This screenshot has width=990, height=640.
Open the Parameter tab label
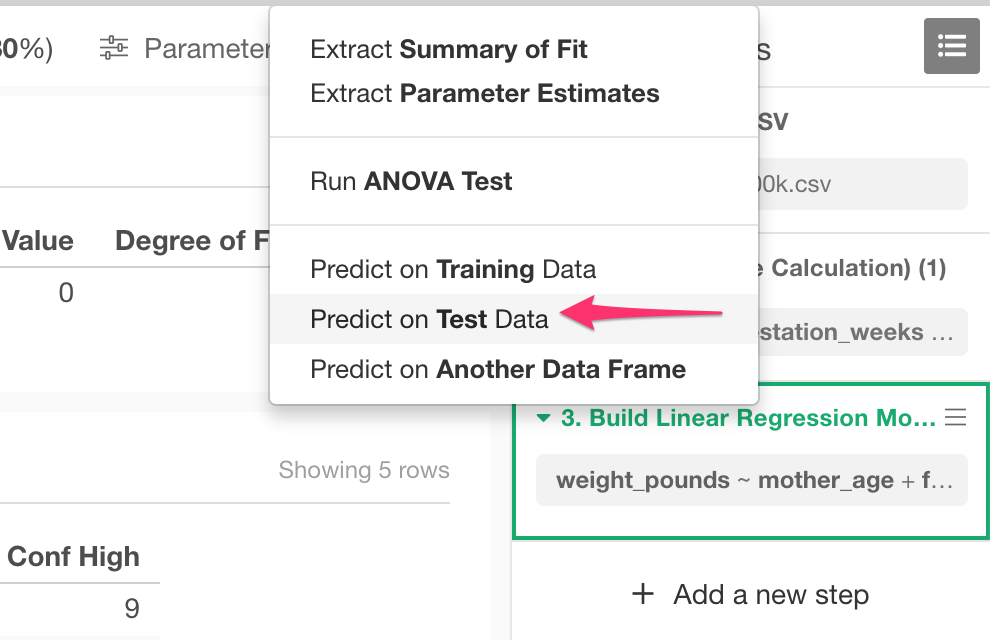[207, 49]
